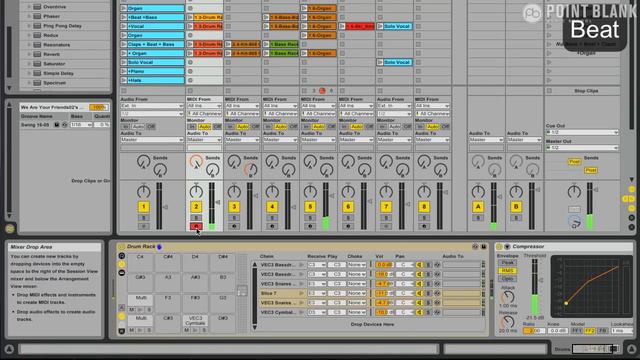Screen dimensions: 640x360
Task: Click the Drum Rack hot-swap icon
Action: click(475, 247)
